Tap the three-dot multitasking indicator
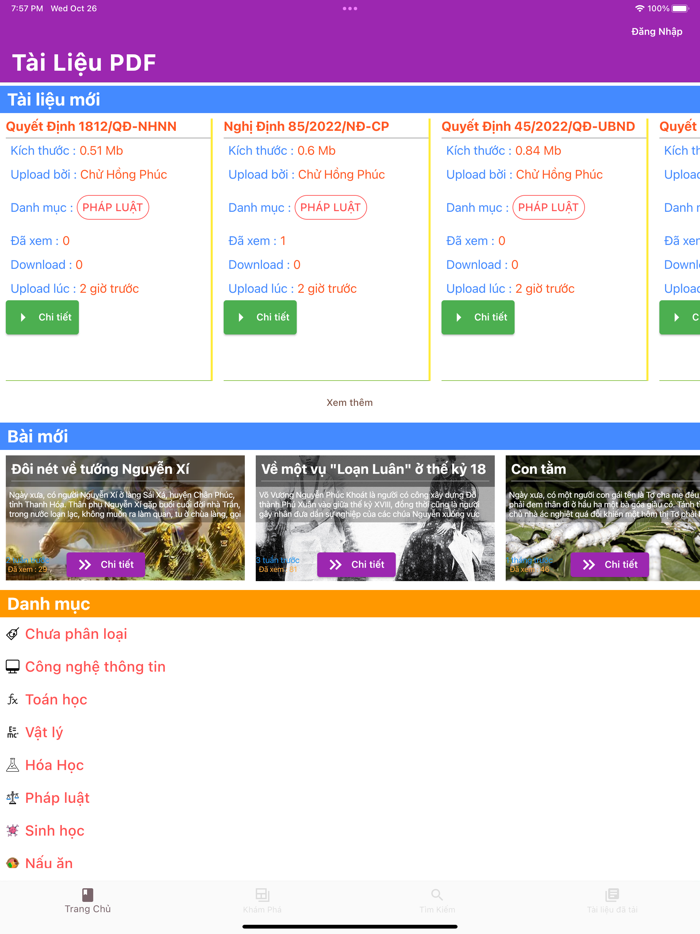 point(350,8)
